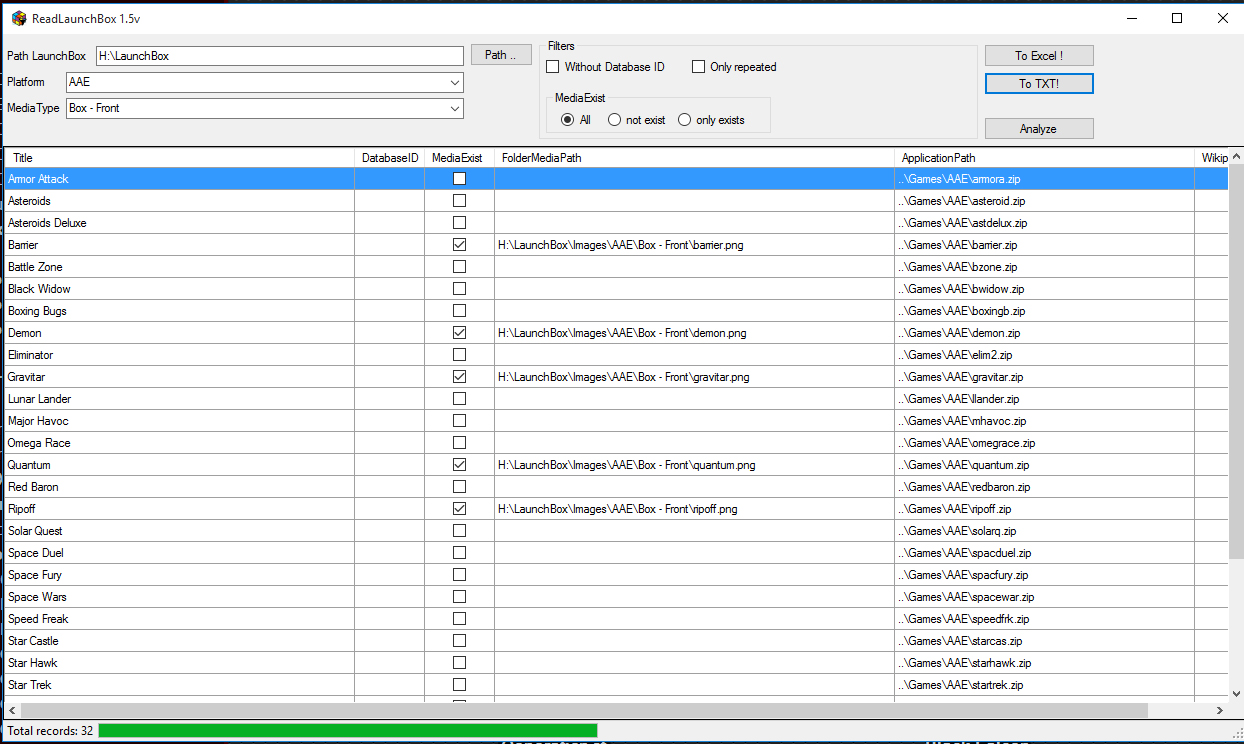This screenshot has height=744, width=1244.
Task: Click the Path LaunchBox input field
Action: tap(280, 56)
